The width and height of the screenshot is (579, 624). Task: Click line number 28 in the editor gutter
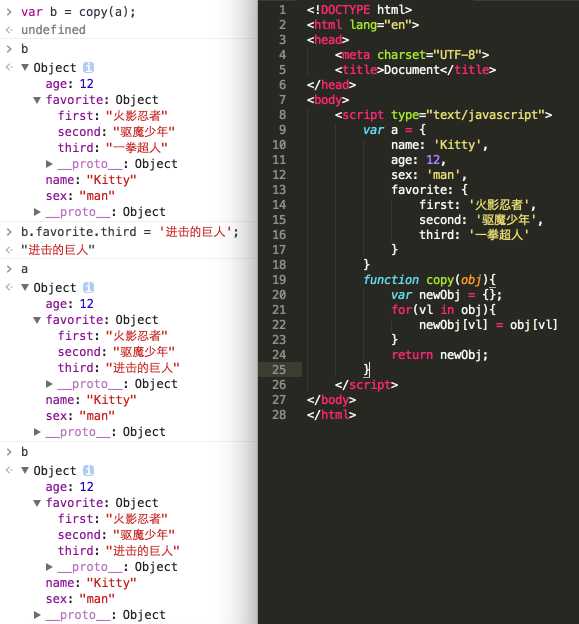click(279, 415)
